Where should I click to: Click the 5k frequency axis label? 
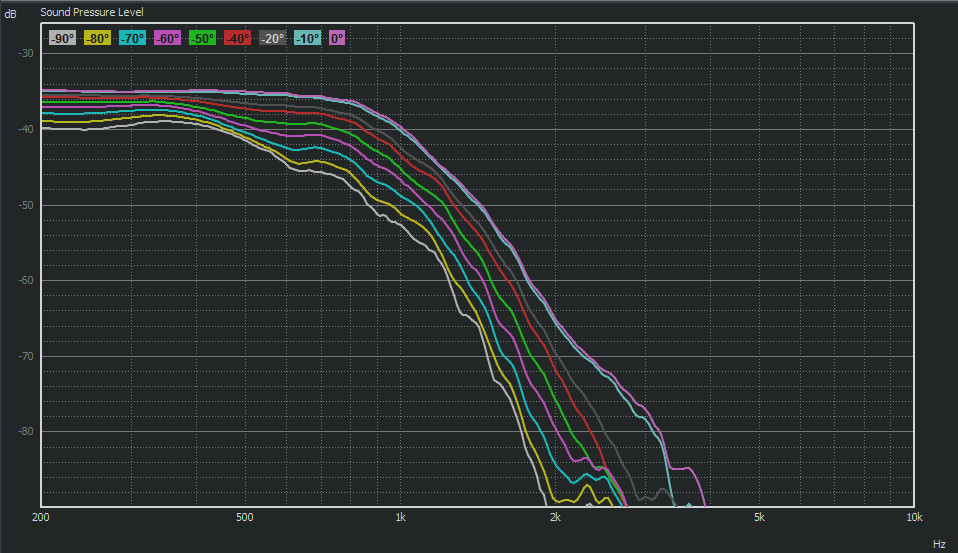(x=759, y=518)
